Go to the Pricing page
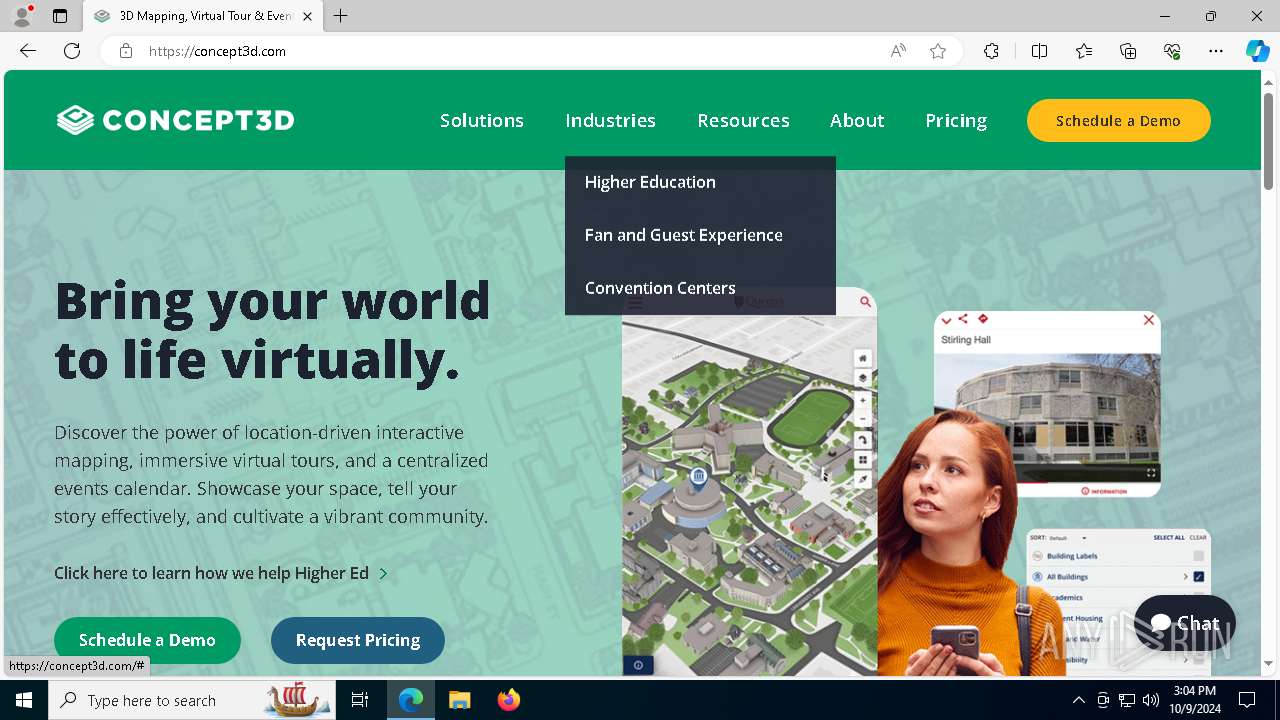The width and height of the screenshot is (1280, 720). click(956, 120)
